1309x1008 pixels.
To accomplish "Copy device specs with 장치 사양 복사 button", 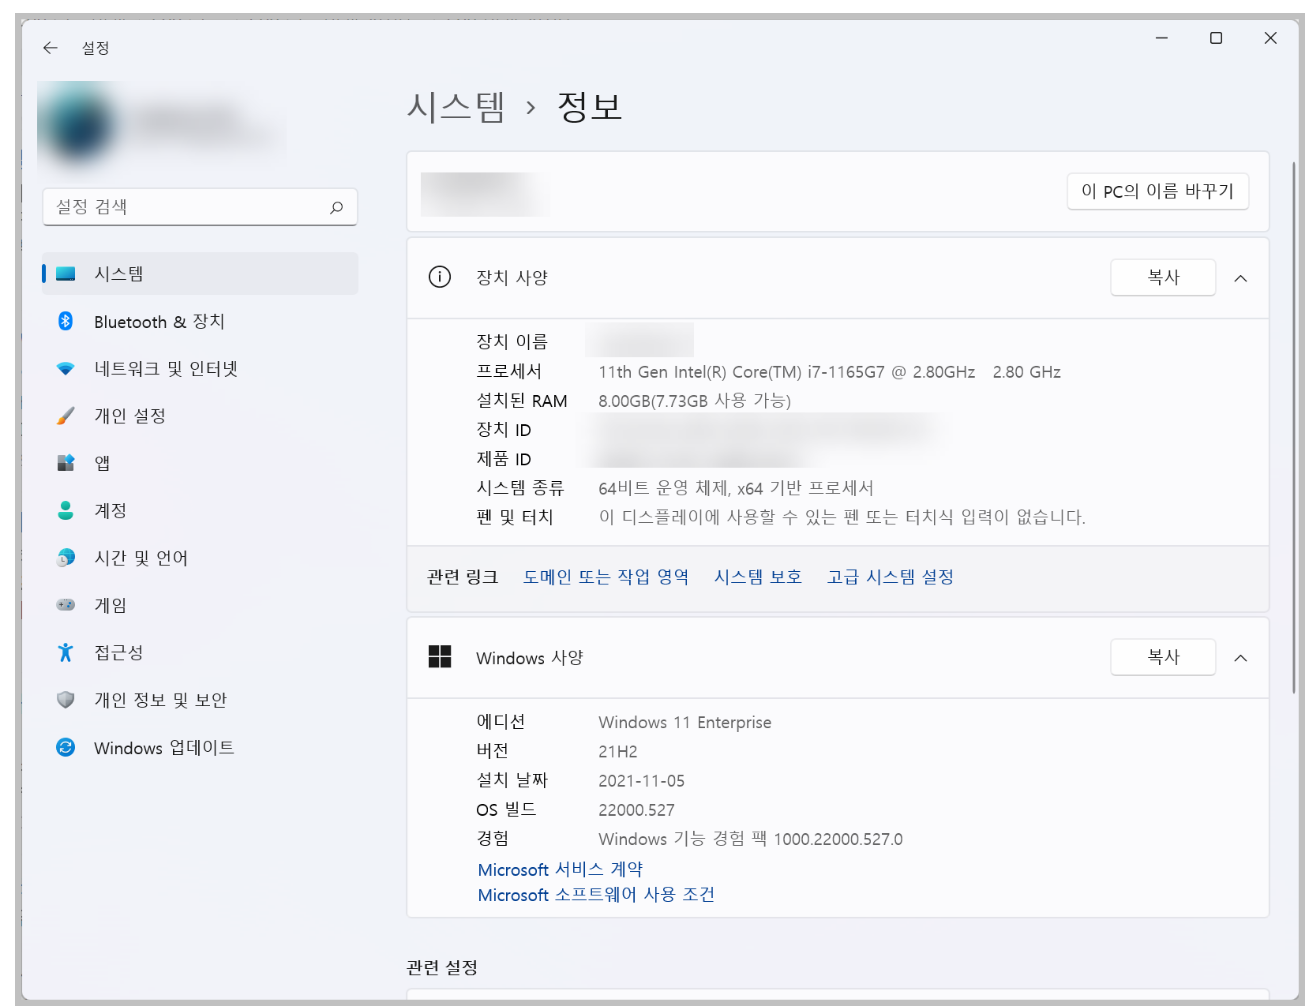I will 1163,277.
